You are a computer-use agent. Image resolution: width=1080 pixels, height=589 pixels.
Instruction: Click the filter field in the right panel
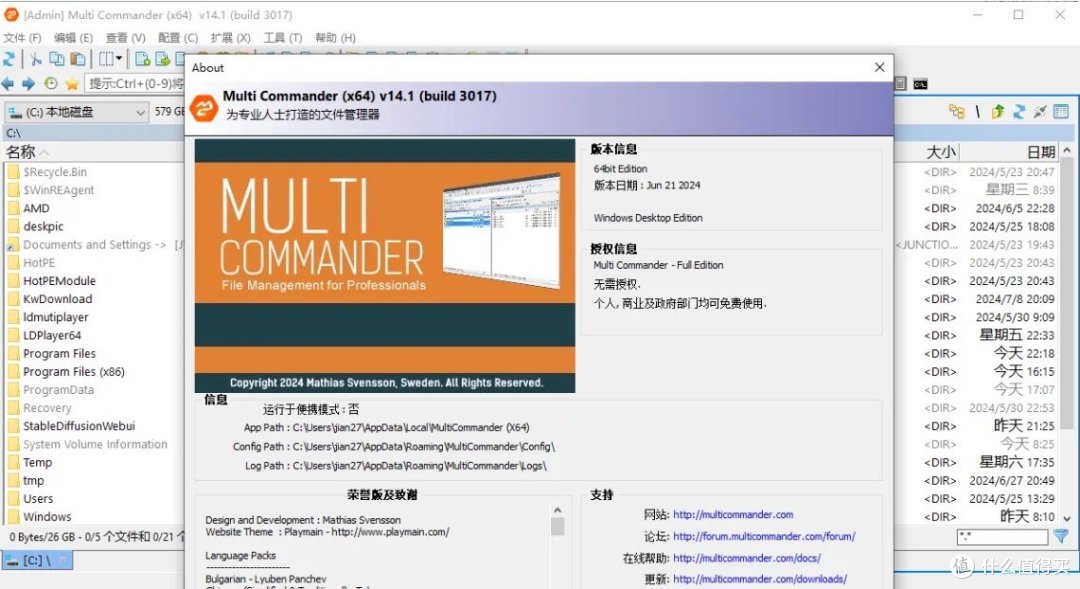click(1002, 536)
